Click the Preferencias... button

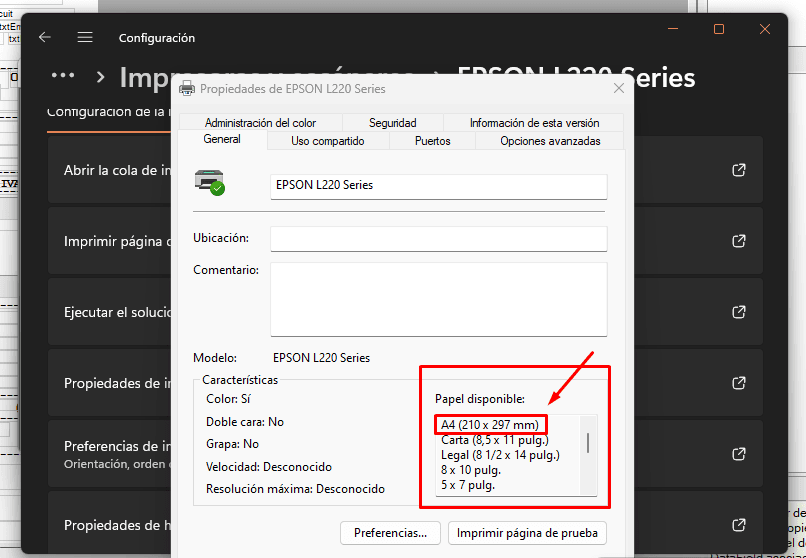pos(390,533)
